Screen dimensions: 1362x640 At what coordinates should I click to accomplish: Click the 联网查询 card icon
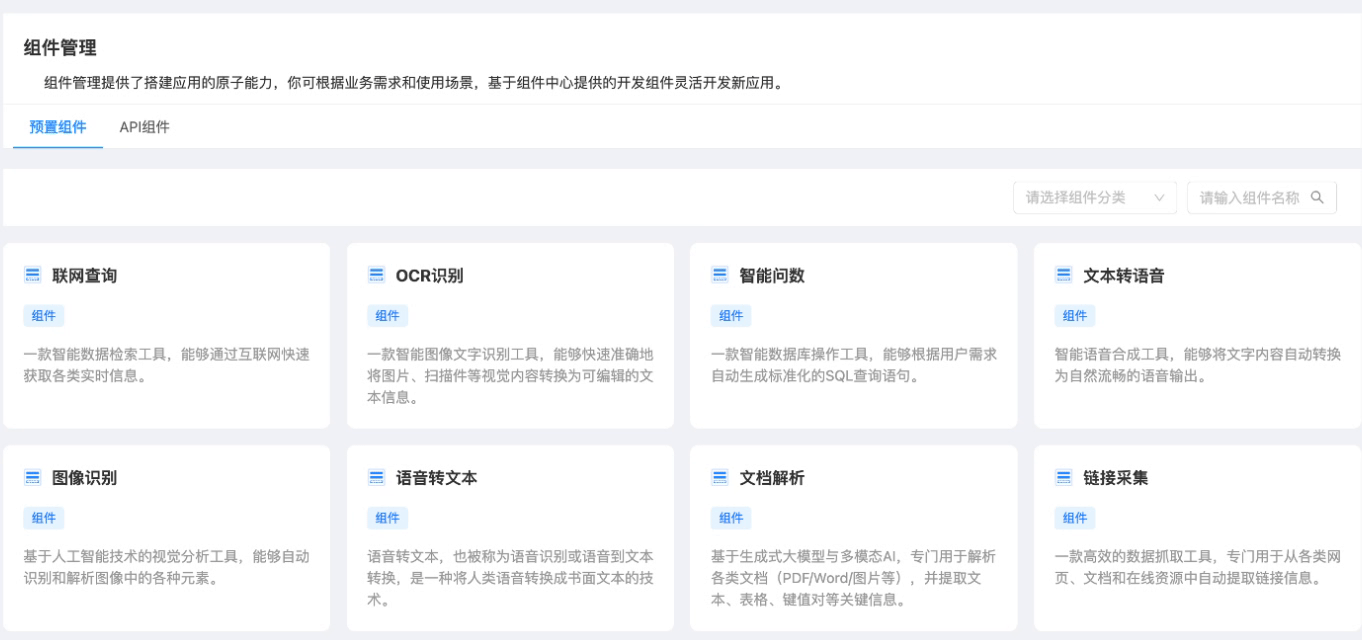[33, 275]
